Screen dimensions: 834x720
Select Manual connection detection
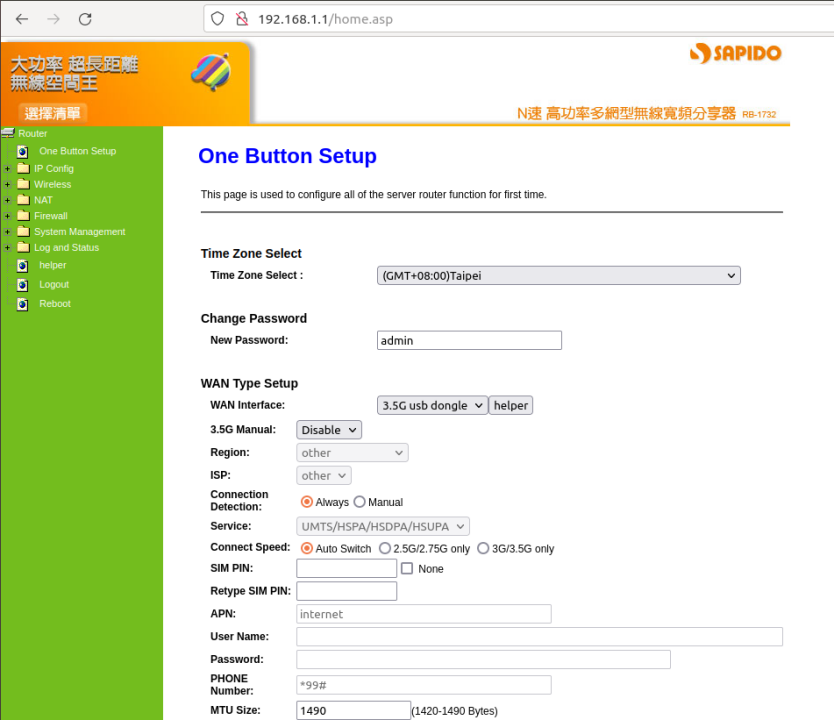(x=360, y=502)
